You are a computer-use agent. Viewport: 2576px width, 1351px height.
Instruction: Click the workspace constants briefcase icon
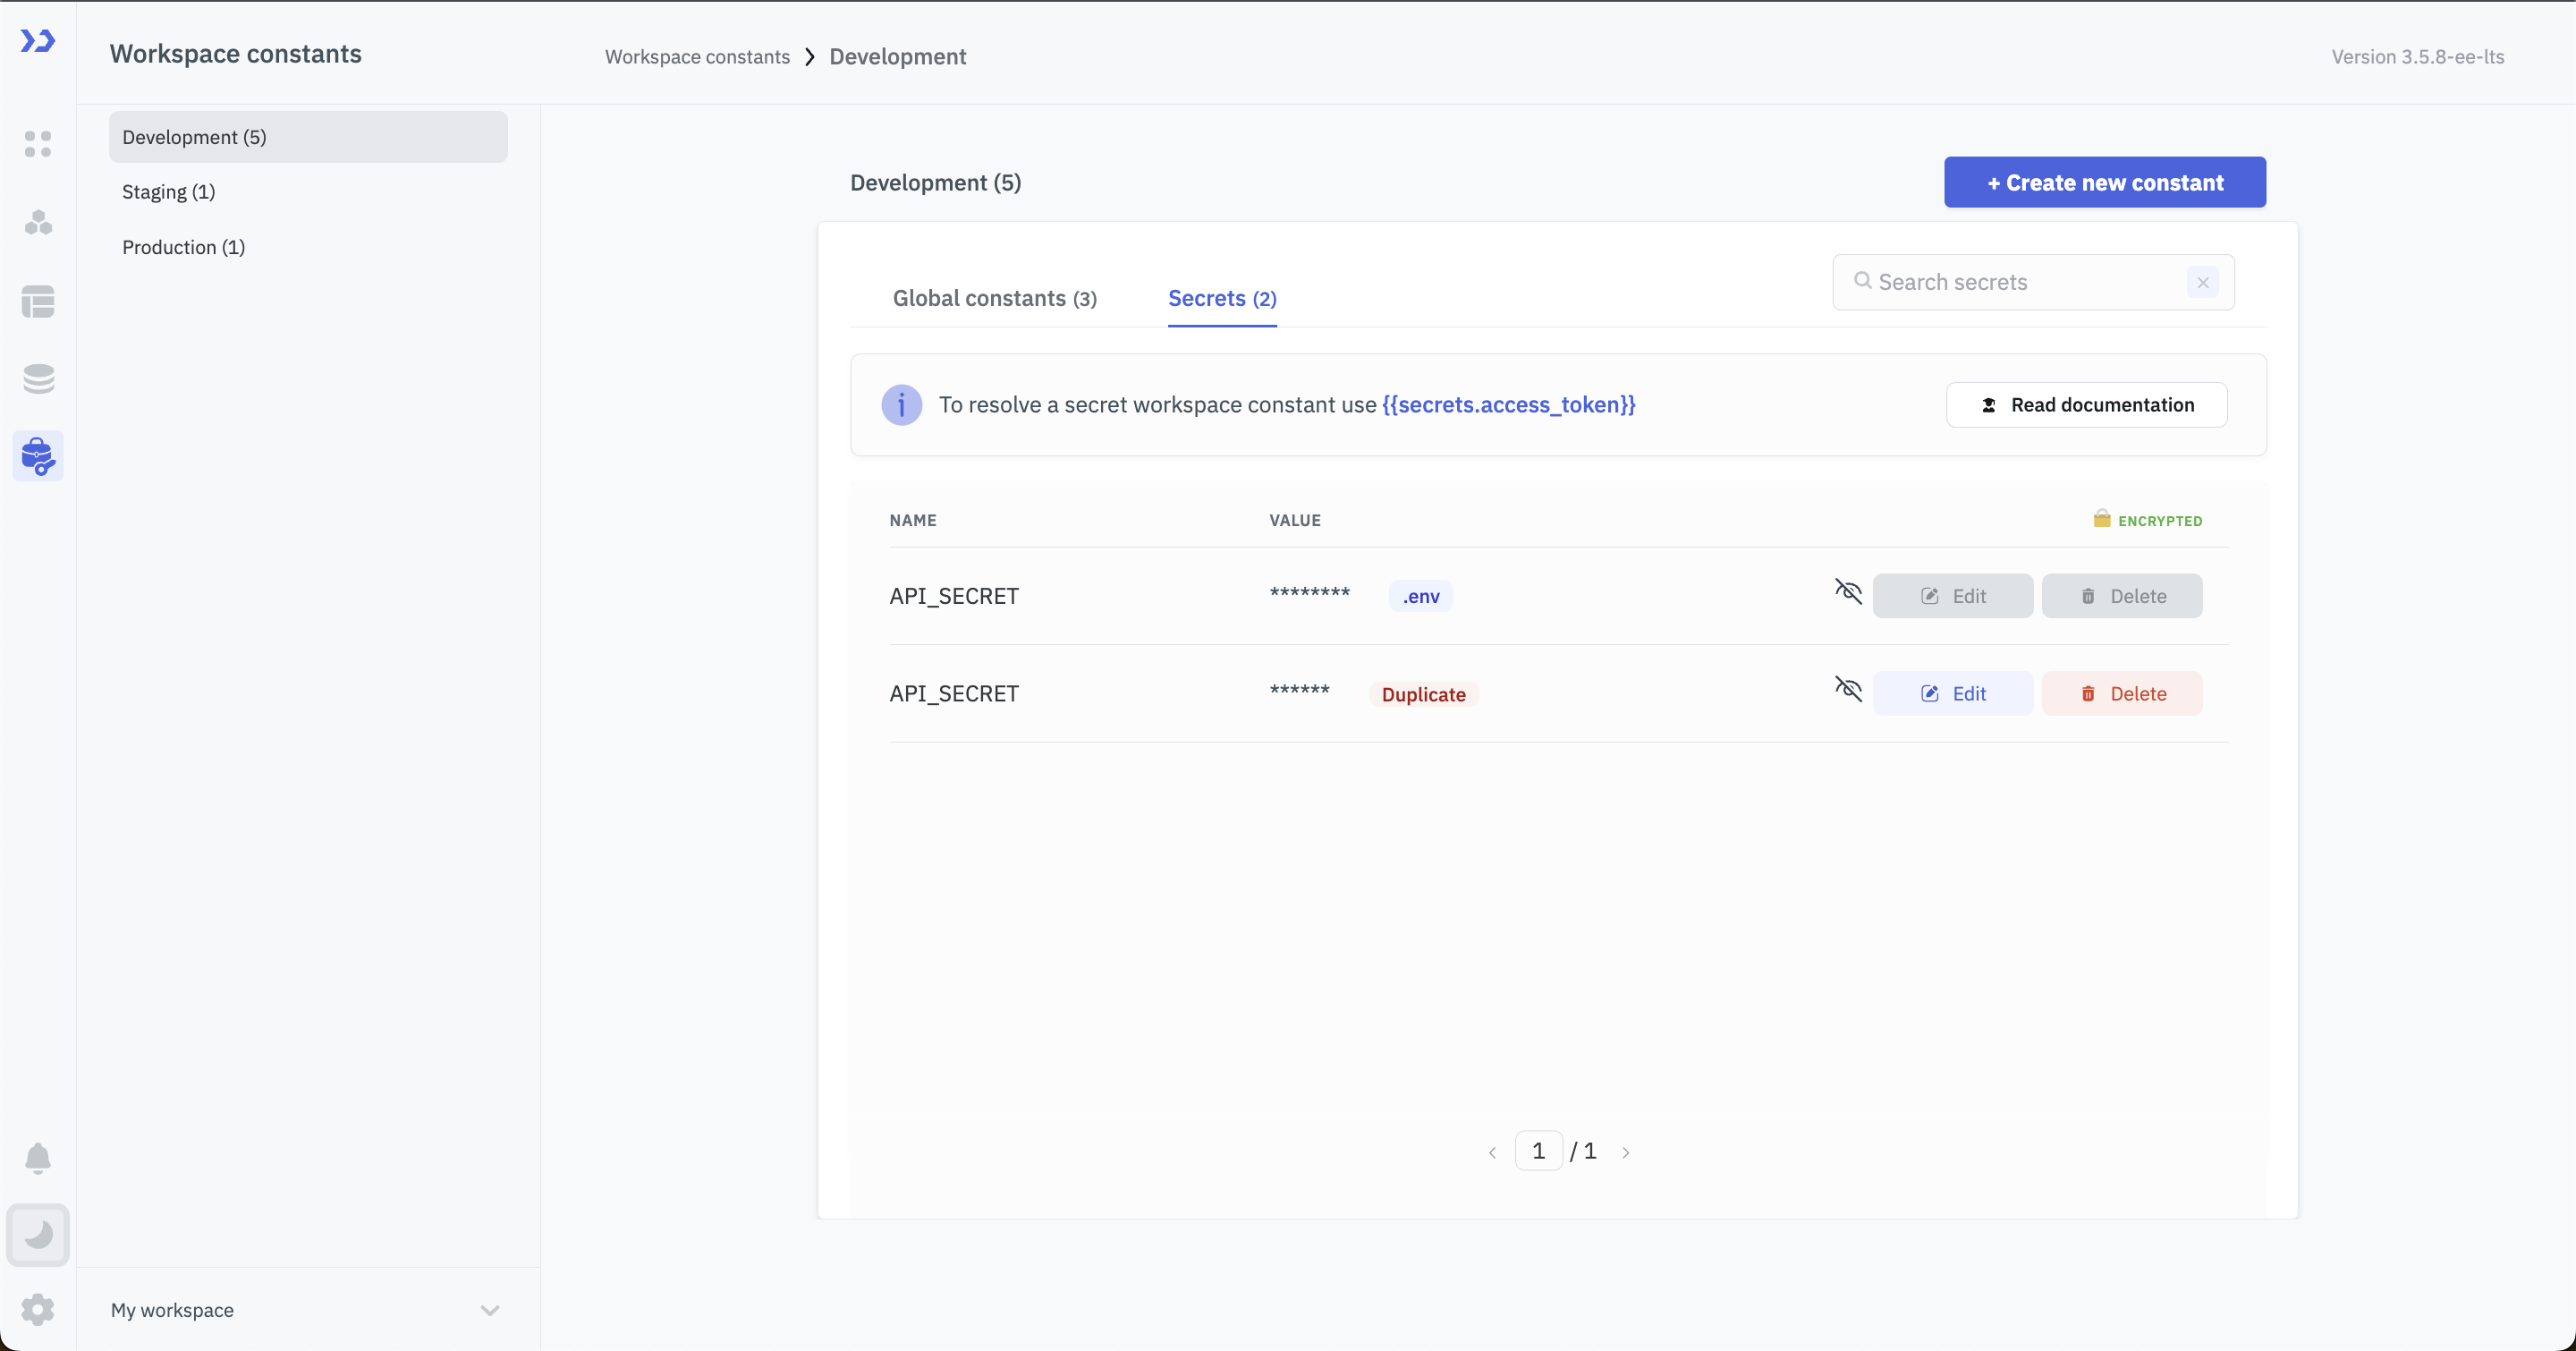click(x=38, y=456)
